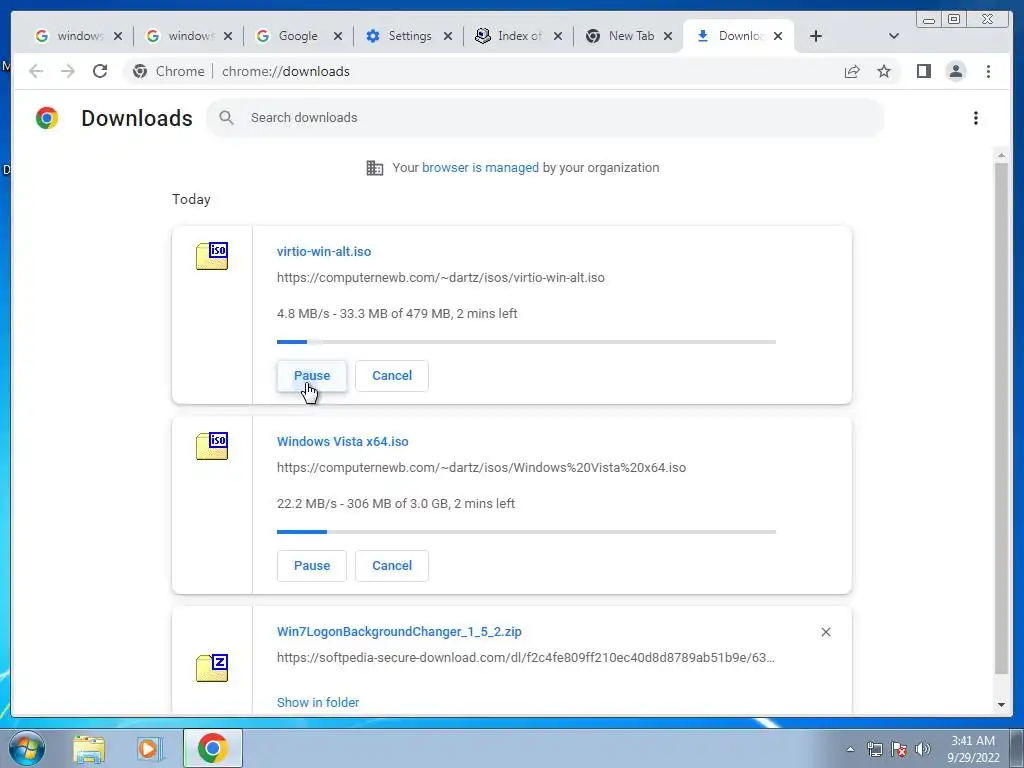
Task: Open Windows Explorer from the taskbar
Action: 89,749
